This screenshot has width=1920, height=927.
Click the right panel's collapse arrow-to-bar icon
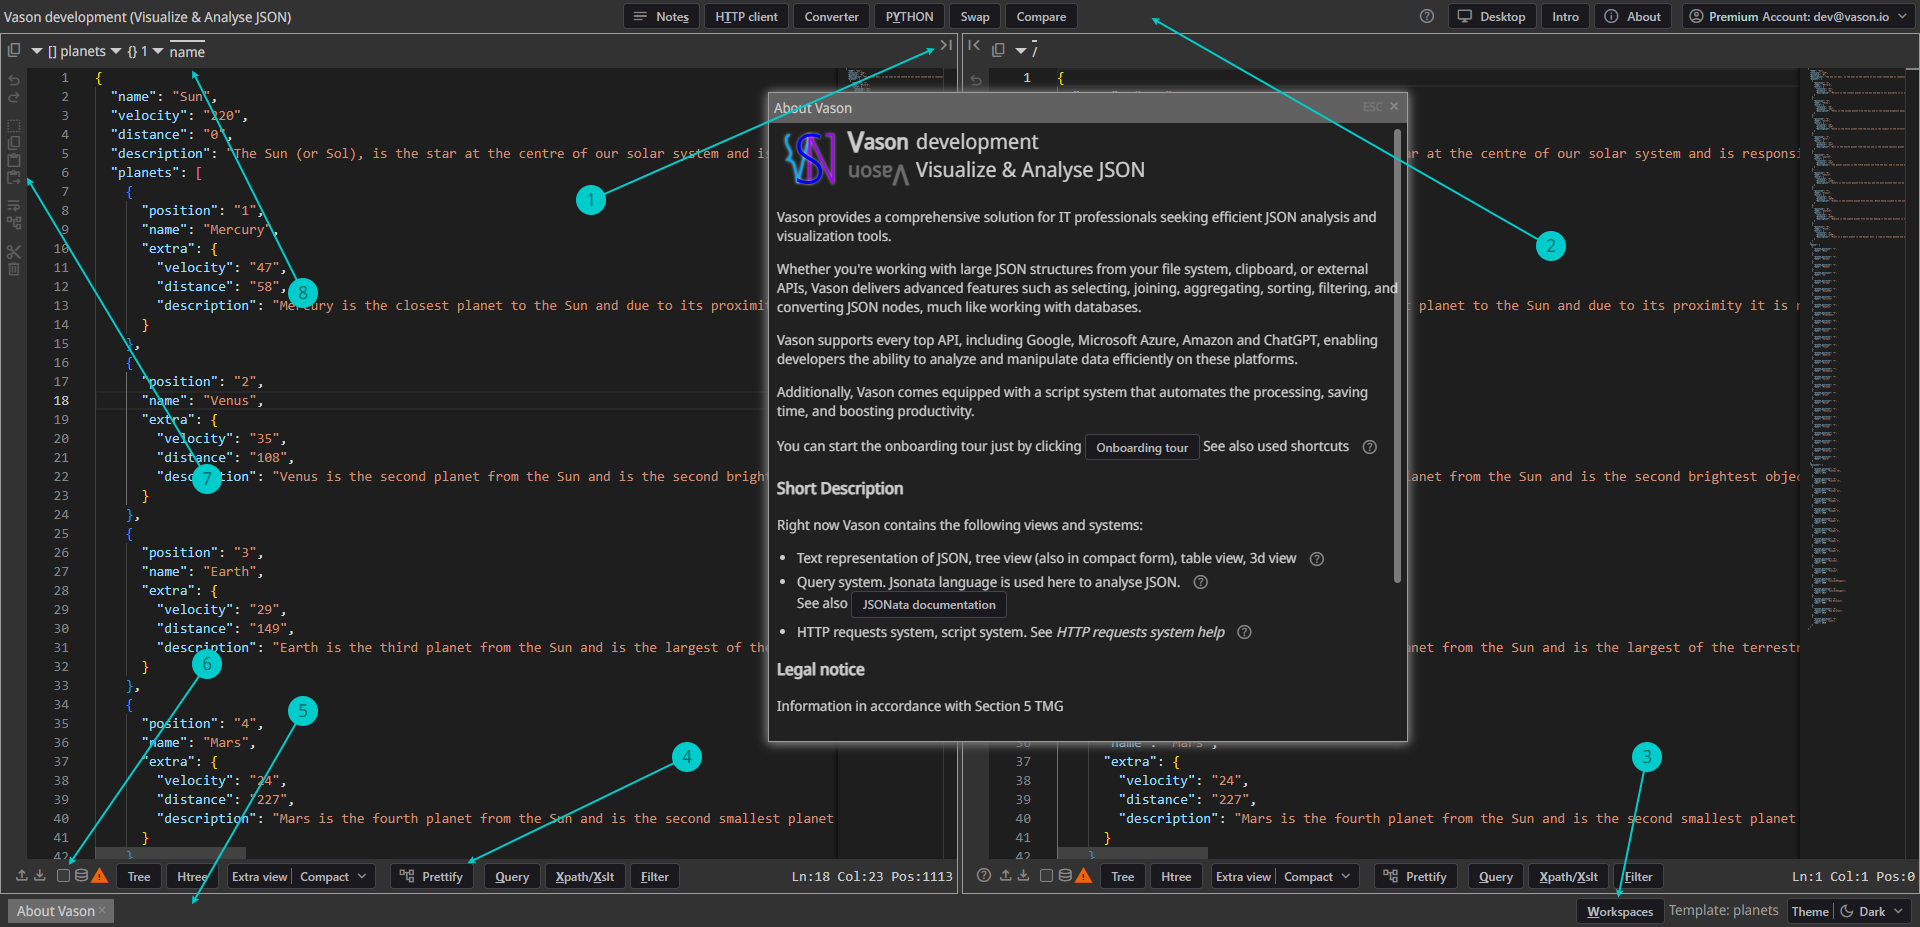[x=974, y=45]
